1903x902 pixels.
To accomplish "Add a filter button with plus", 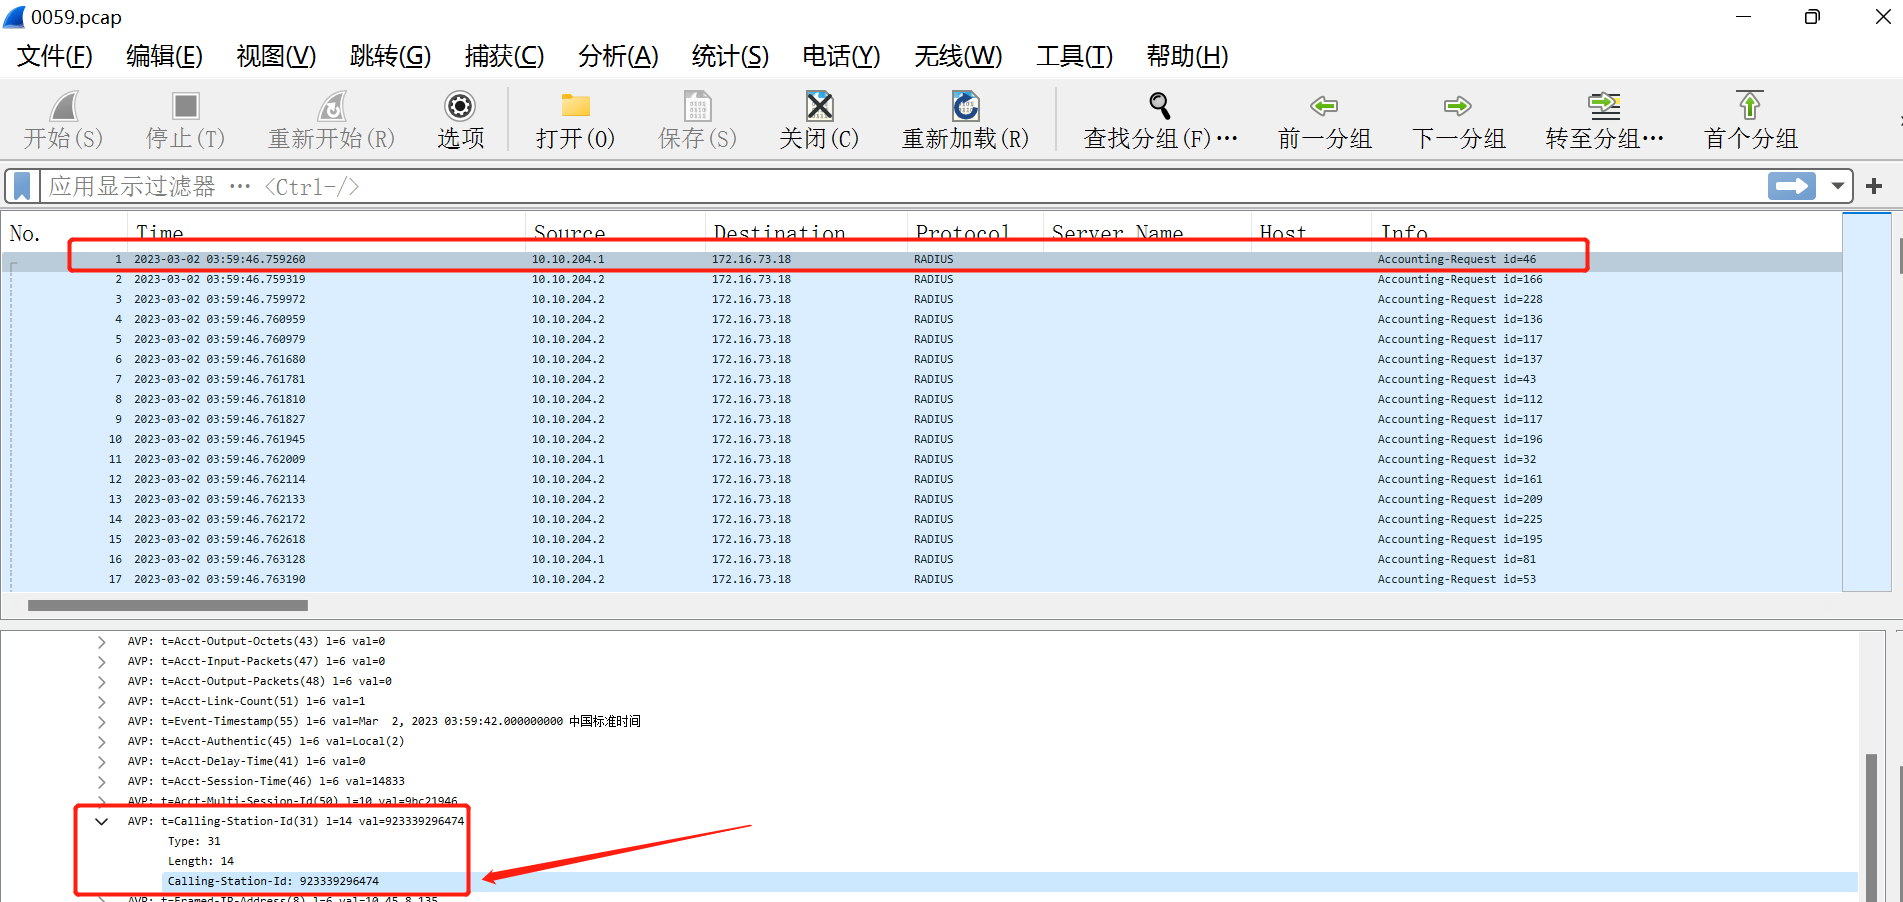I will (x=1874, y=186).
